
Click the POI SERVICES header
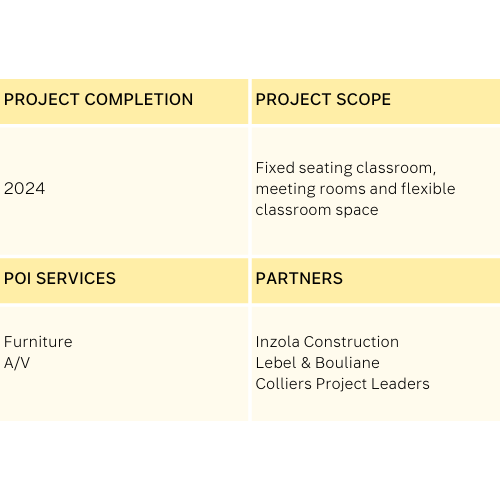pyautogui.click(x=60, y=278)
